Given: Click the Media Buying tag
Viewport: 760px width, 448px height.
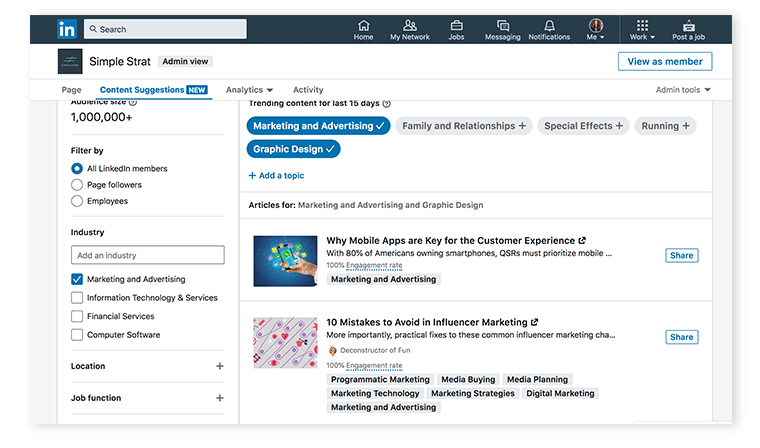Looking at the screenshot, I should coord(468,379).
